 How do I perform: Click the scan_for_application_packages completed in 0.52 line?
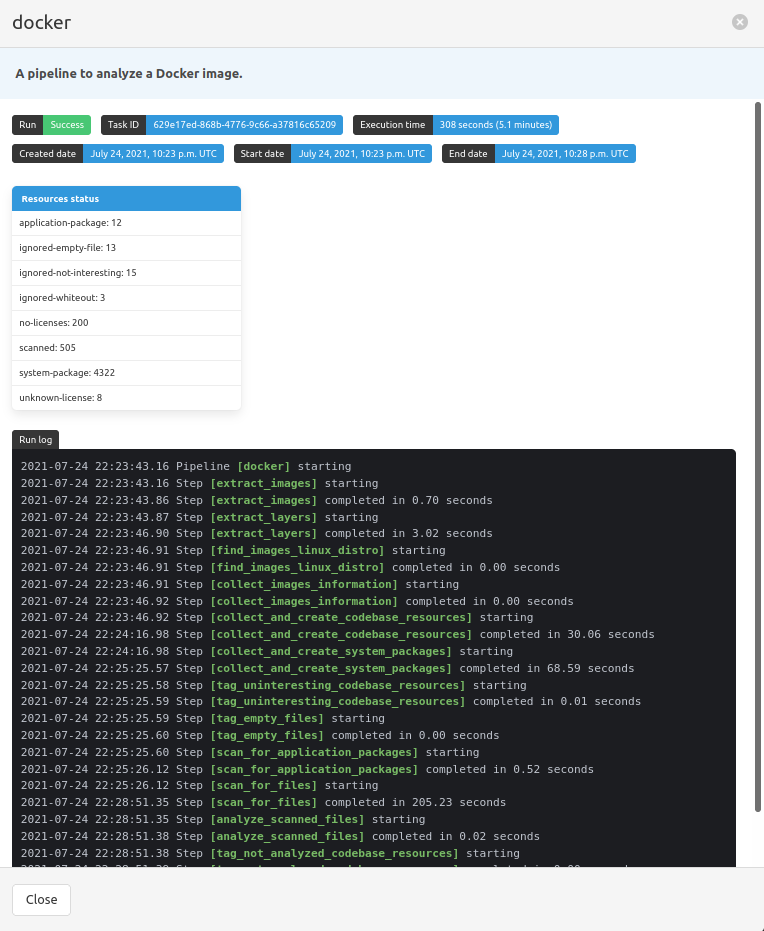[307, 770]
